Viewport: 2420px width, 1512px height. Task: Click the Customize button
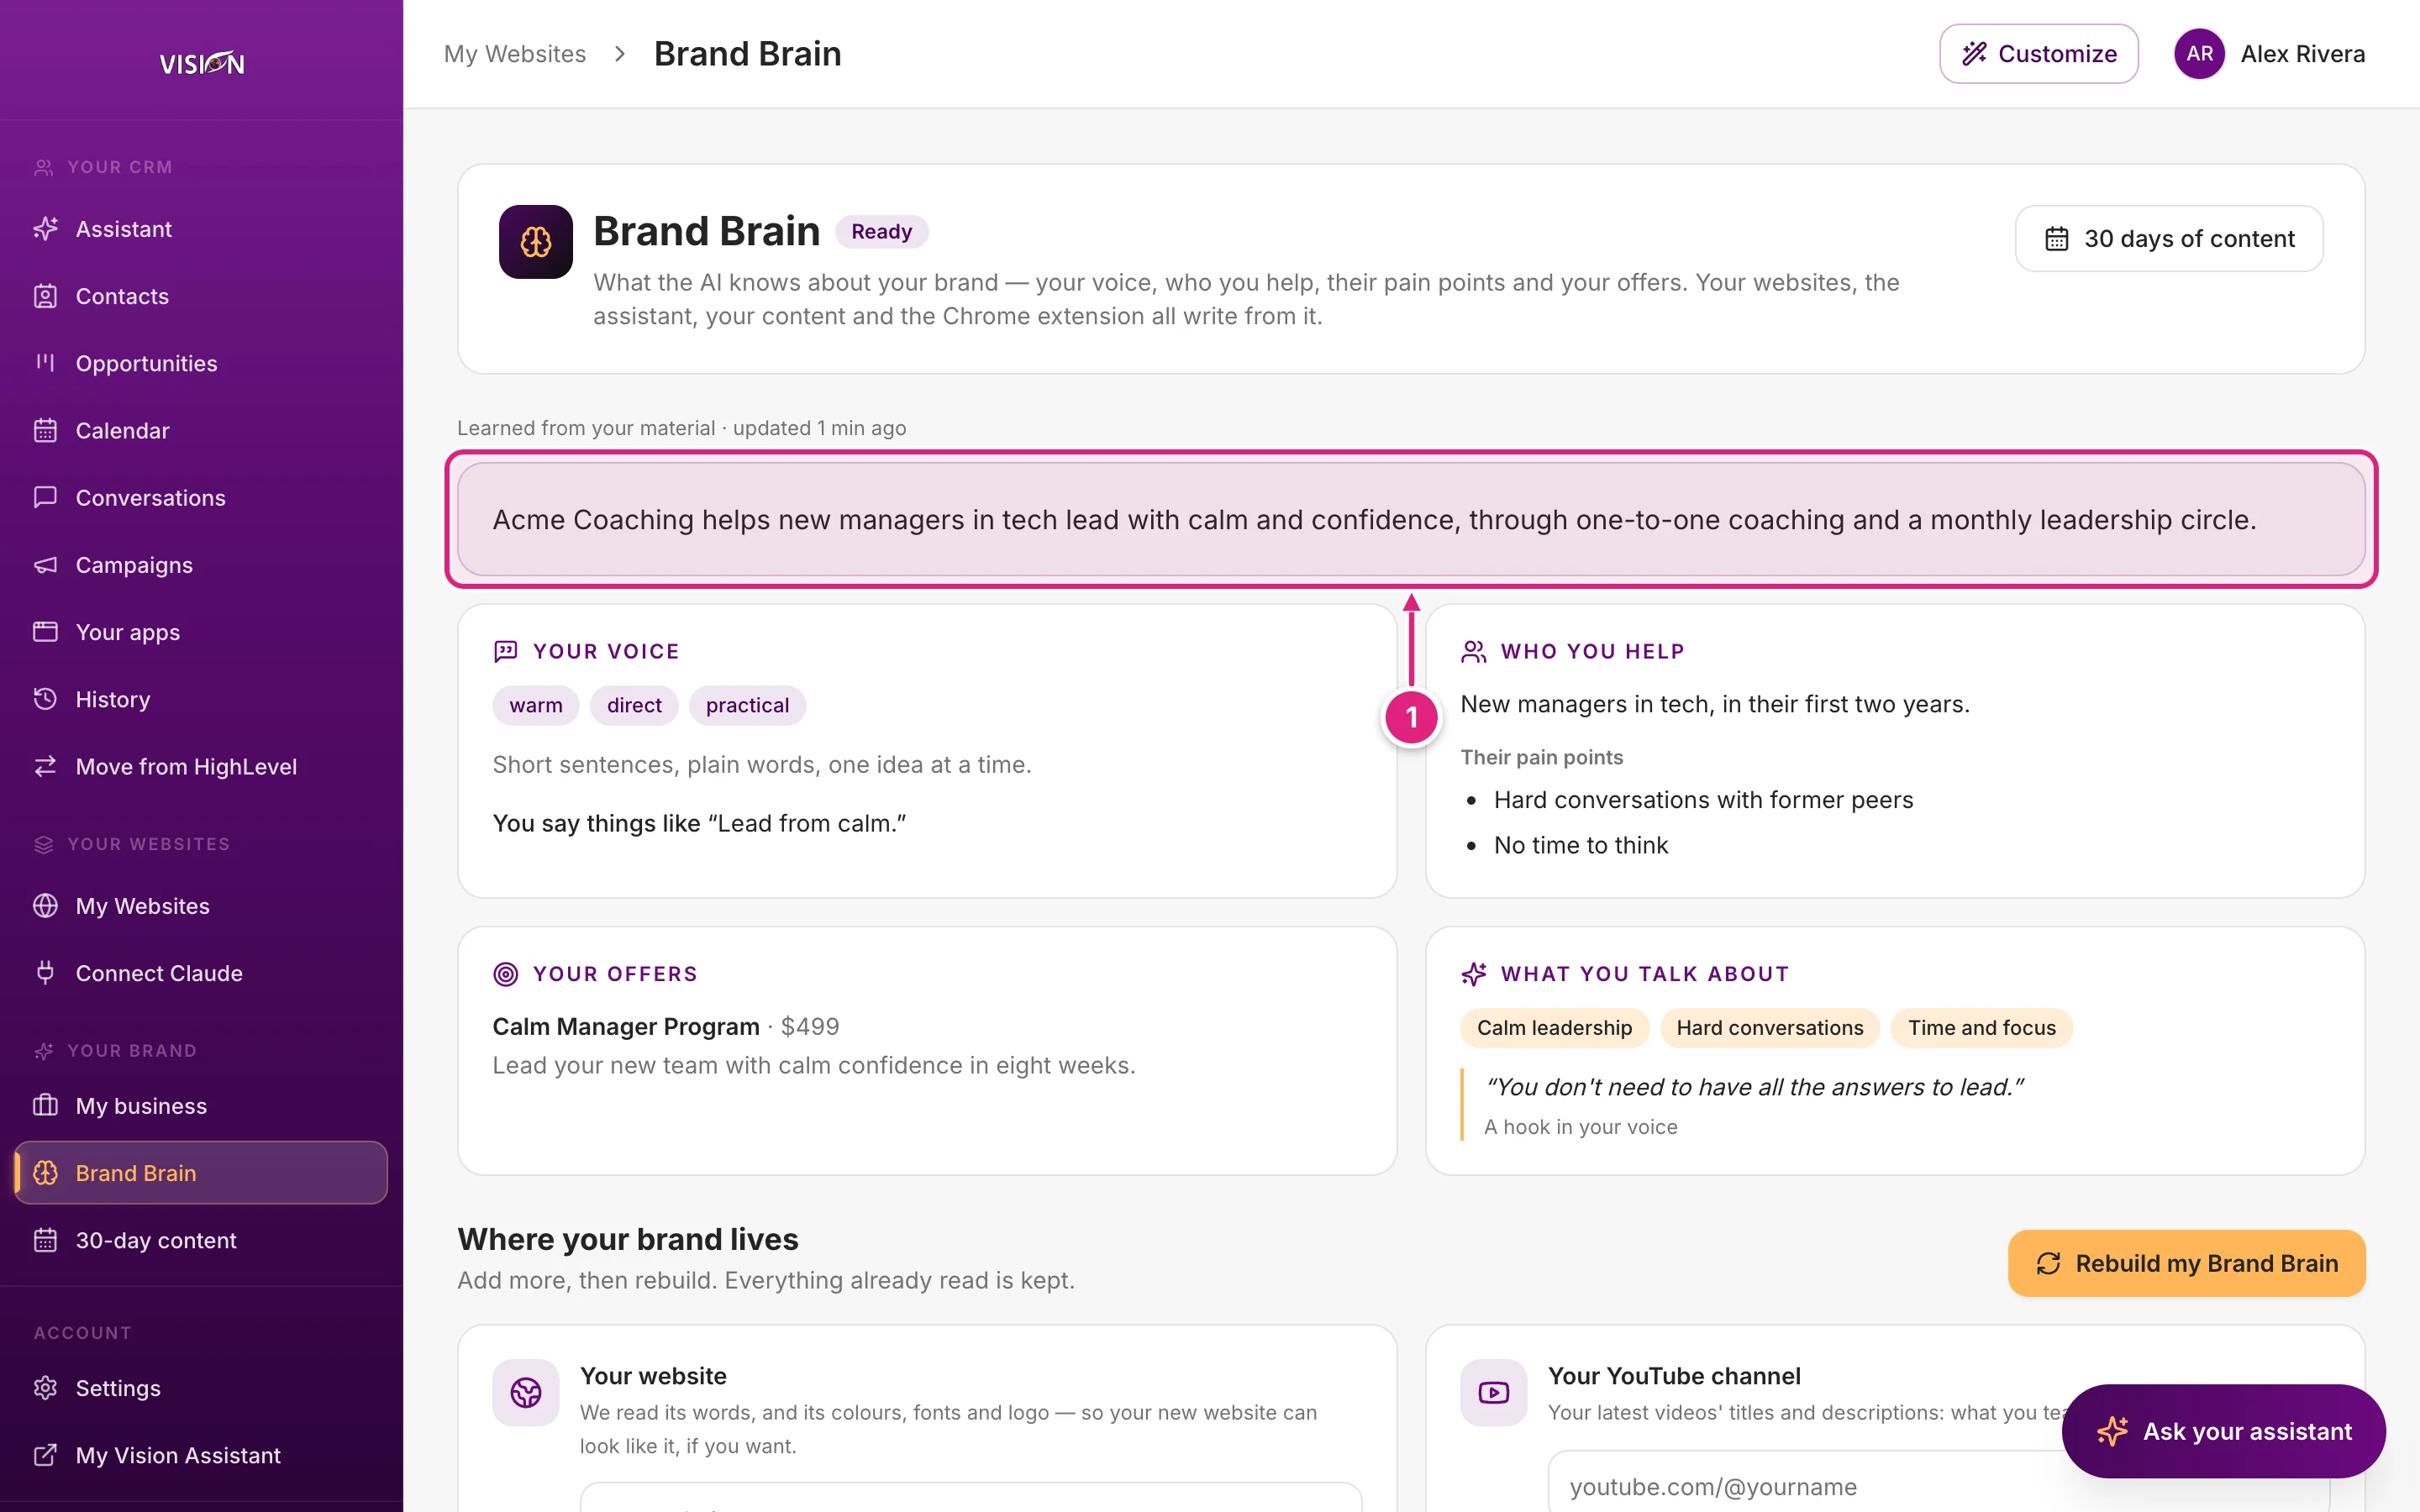click(2039, 54)
